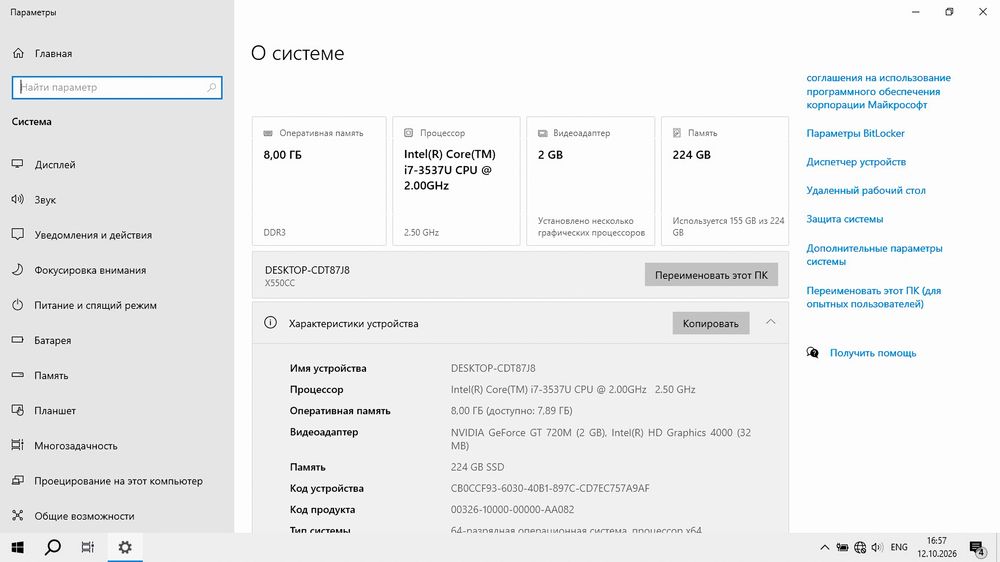Open Параметры BitLocker link

click(855, 133)
